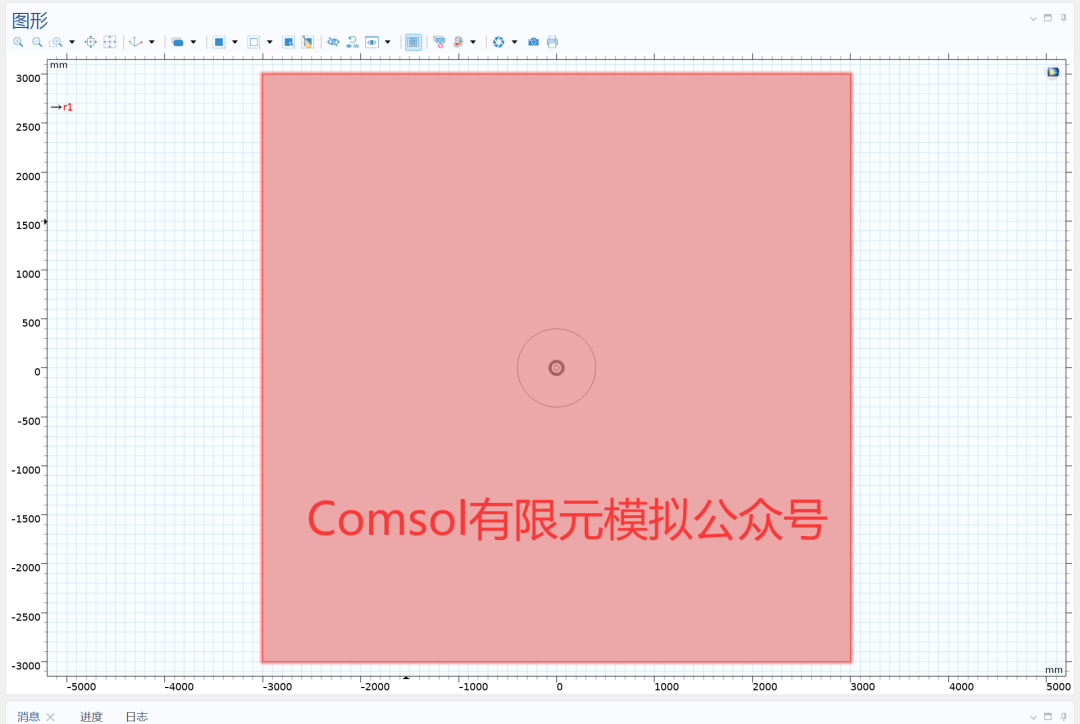Click the Zoom In magnifier icon
The width and height of the screenshot is (1080, 724).
click(18, 42)
